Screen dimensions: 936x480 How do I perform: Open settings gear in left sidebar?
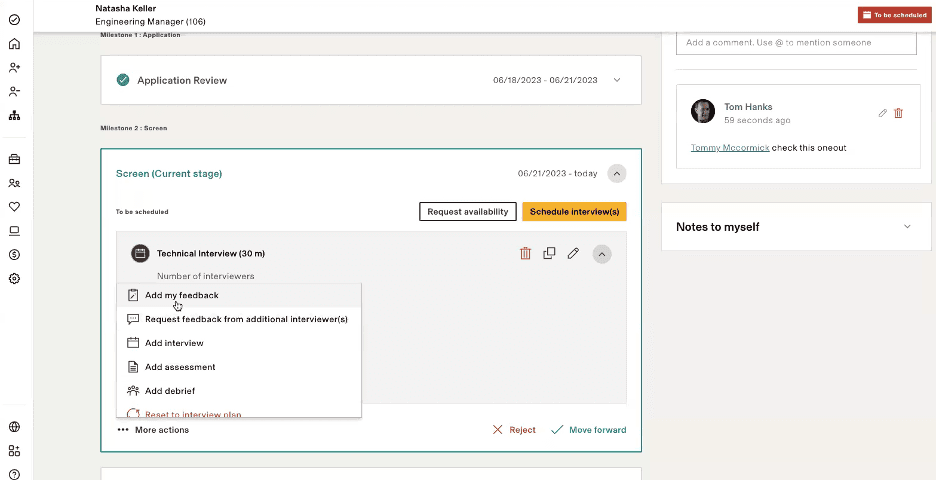14,279
